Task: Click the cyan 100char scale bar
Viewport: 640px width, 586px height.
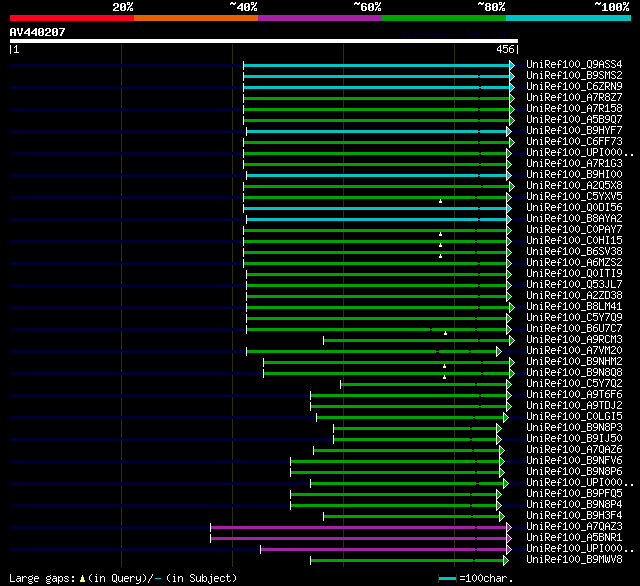Action: click(x=447, y=578)
